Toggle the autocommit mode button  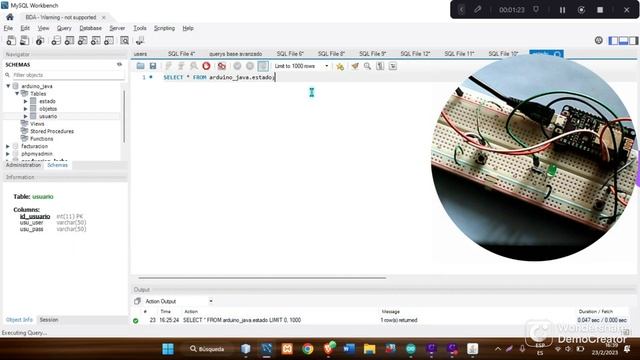(x=263, y=66)
